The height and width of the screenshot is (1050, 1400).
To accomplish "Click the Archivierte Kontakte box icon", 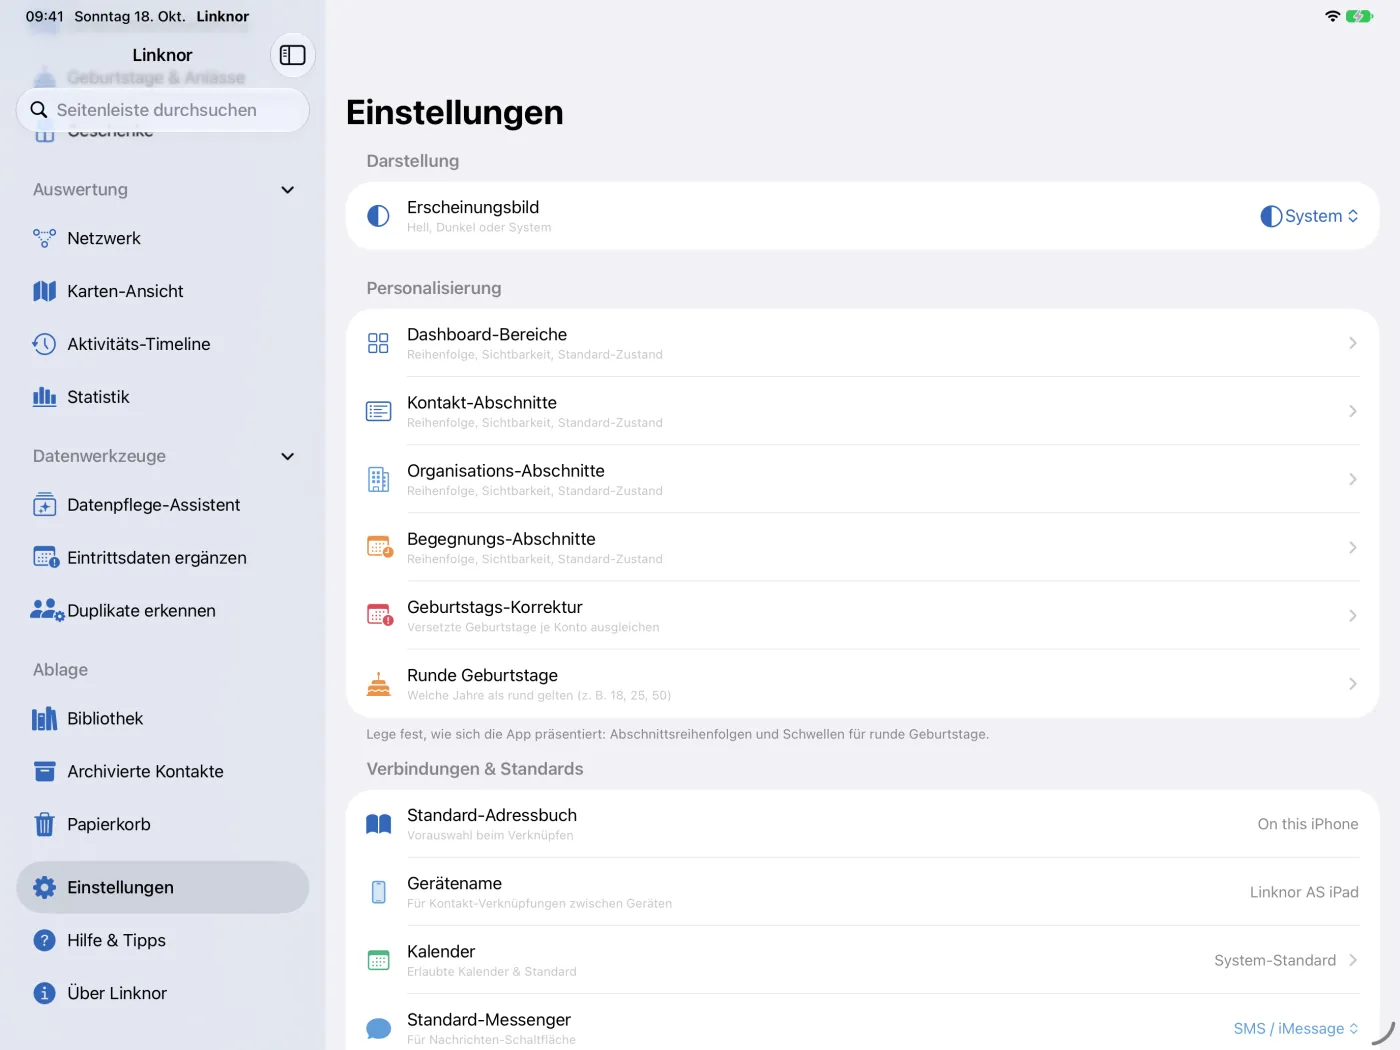I will (44, 772).
